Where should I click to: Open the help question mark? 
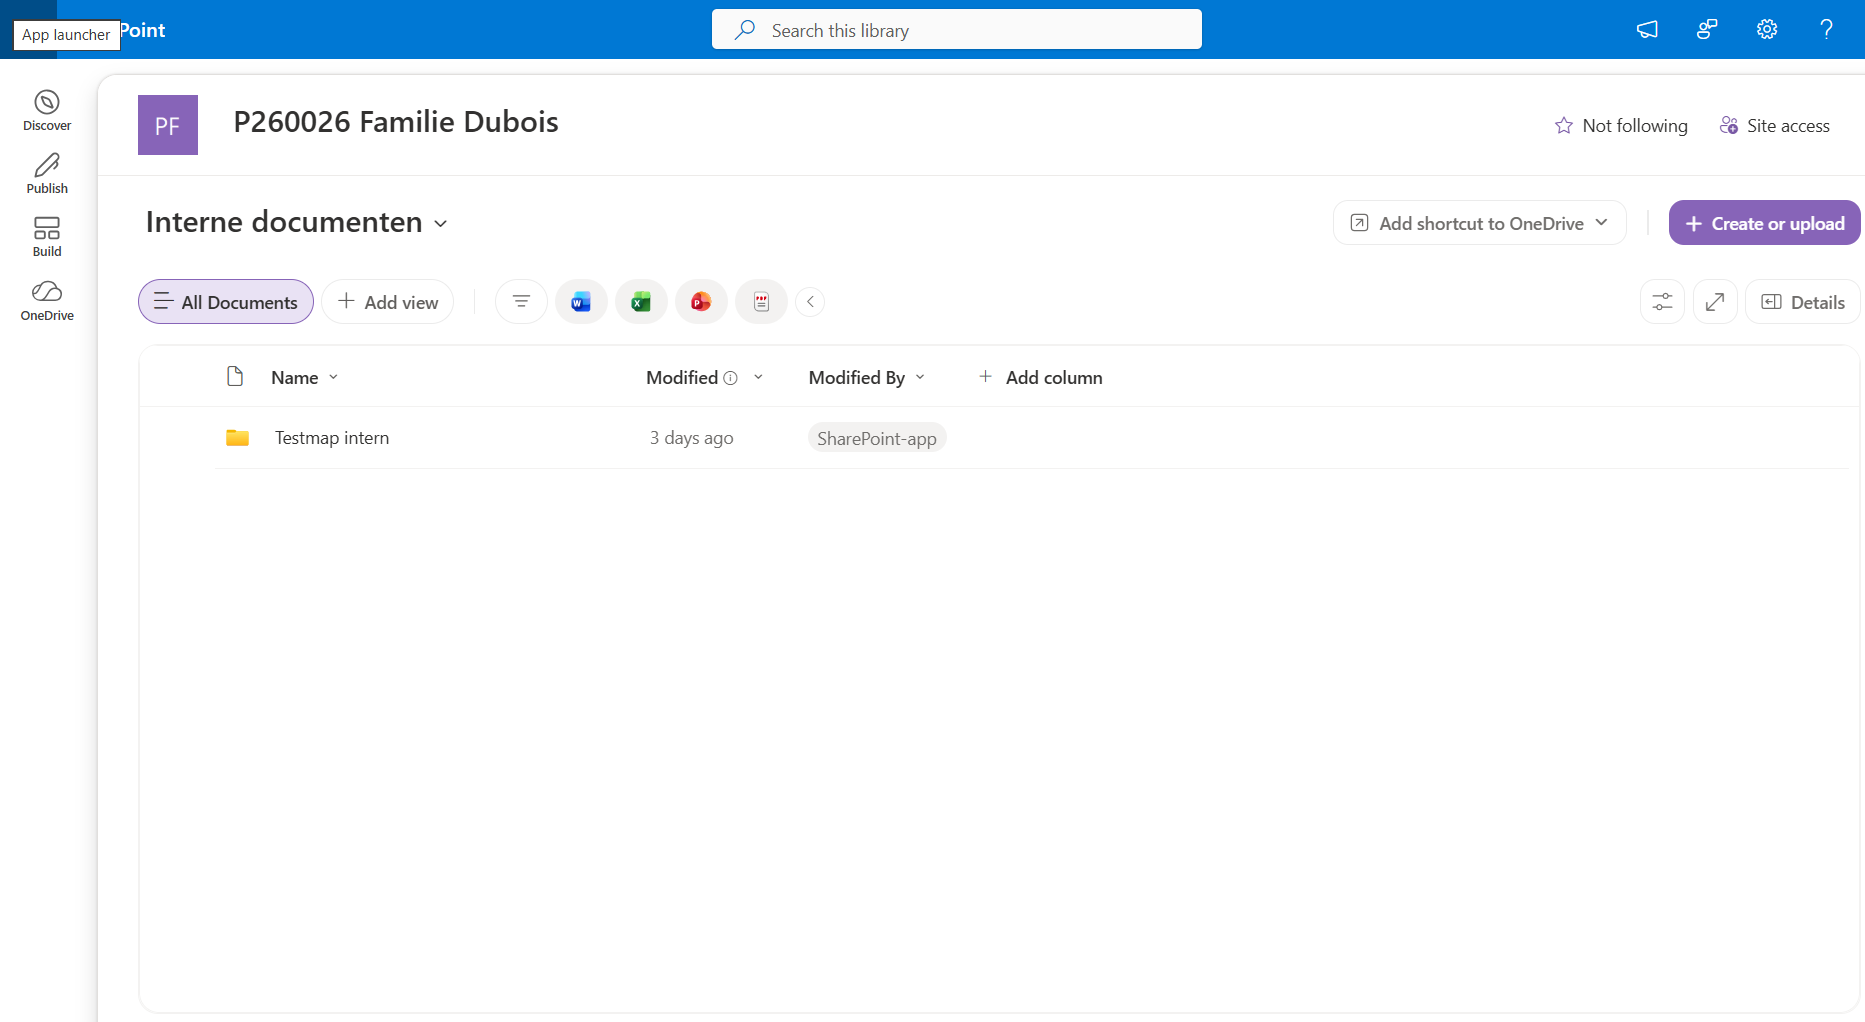point(1827,29)
